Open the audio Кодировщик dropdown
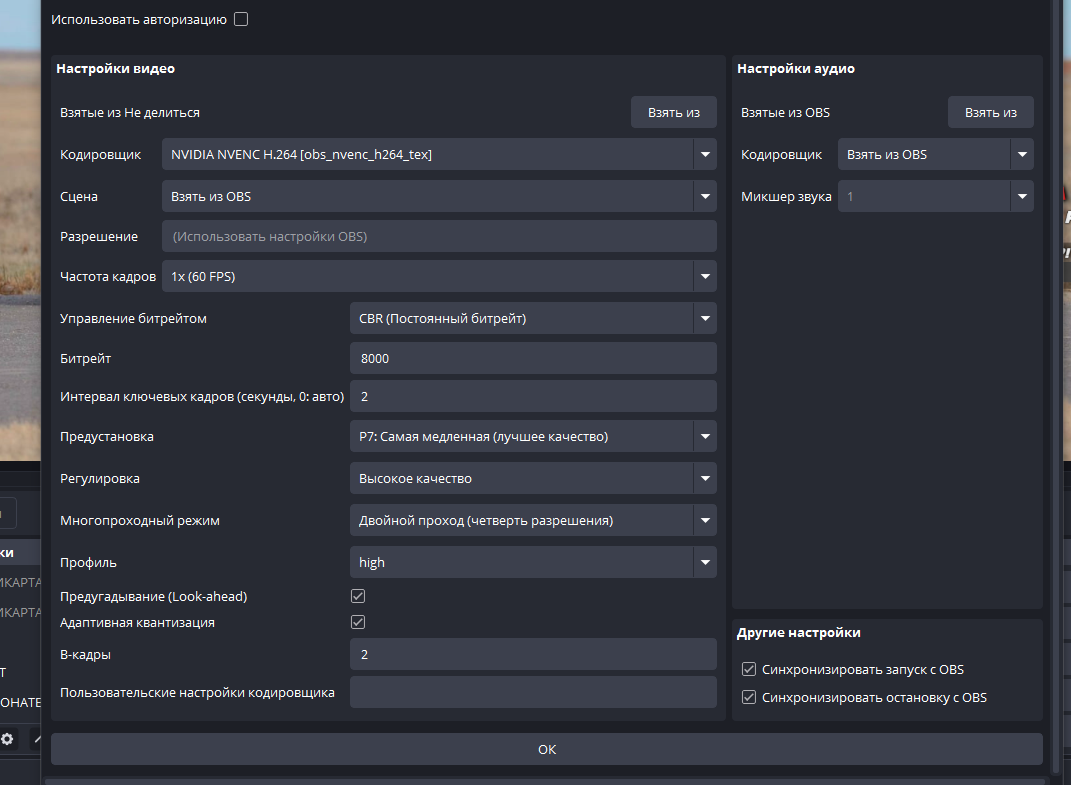Viewport: 1071px width, 785px height. [x=936, y=154]
